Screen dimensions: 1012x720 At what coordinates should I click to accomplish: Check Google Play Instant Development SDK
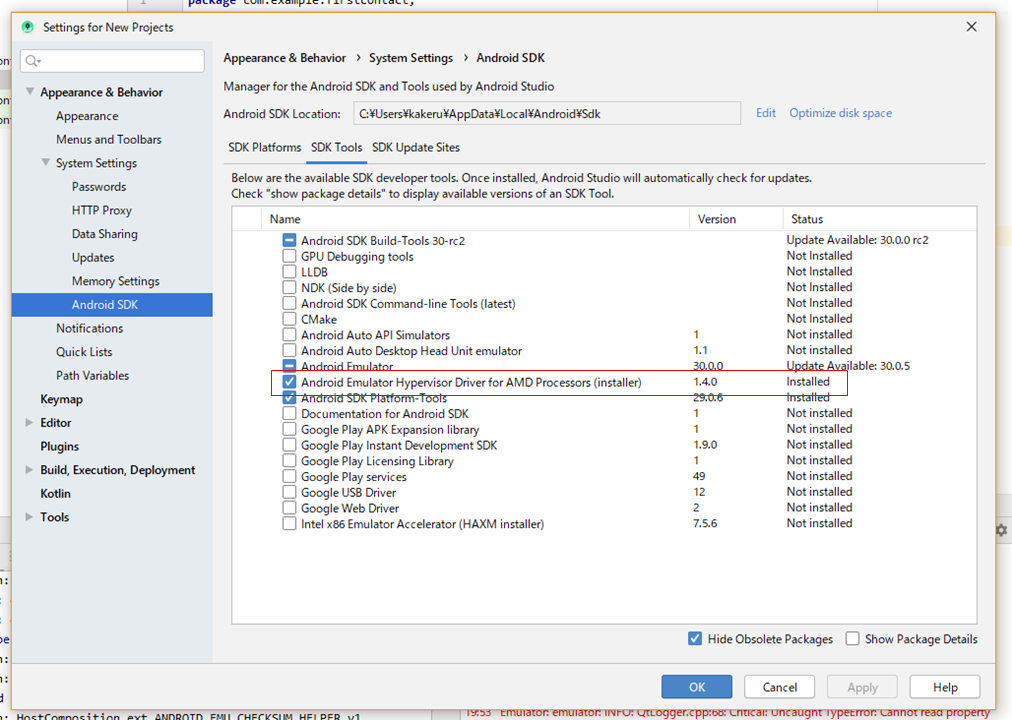click(289, 445)
